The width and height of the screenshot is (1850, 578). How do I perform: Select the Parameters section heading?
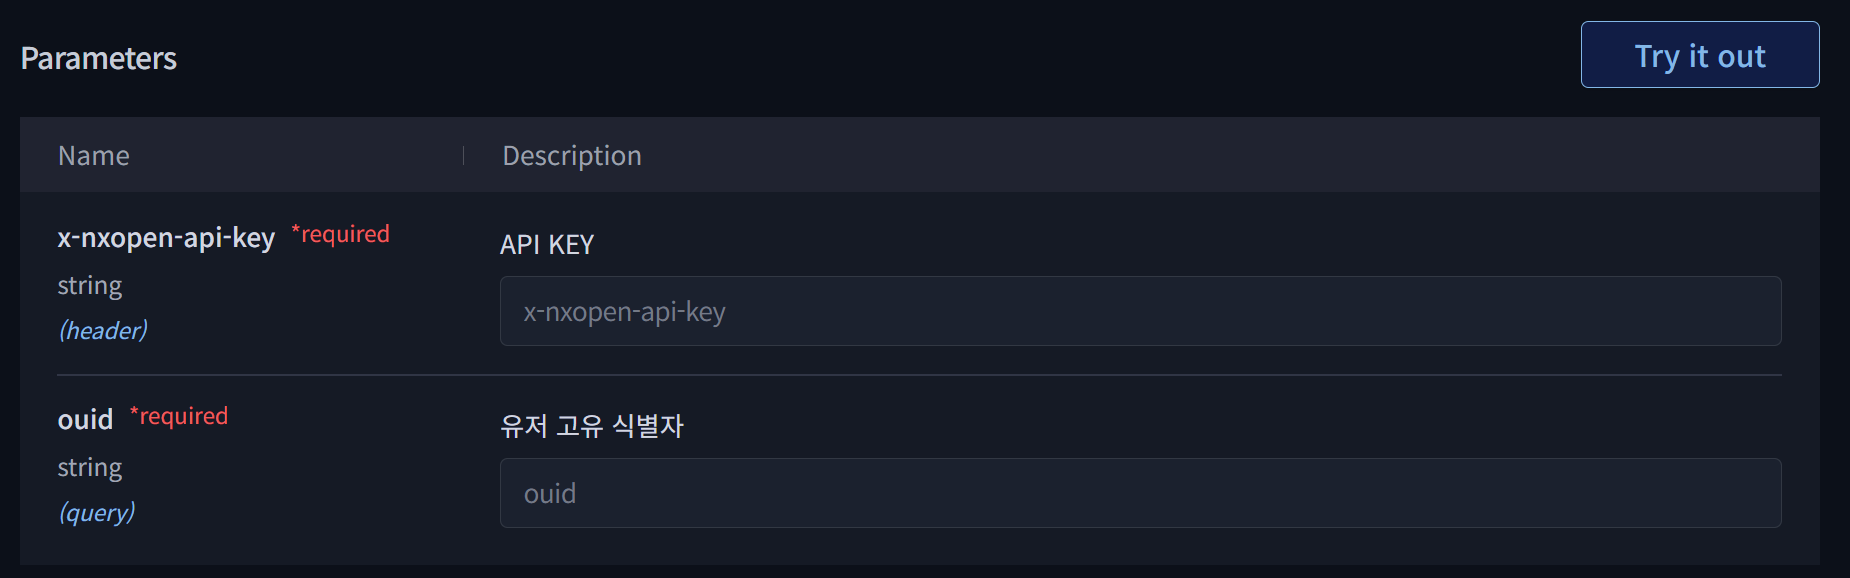point(99,58)
